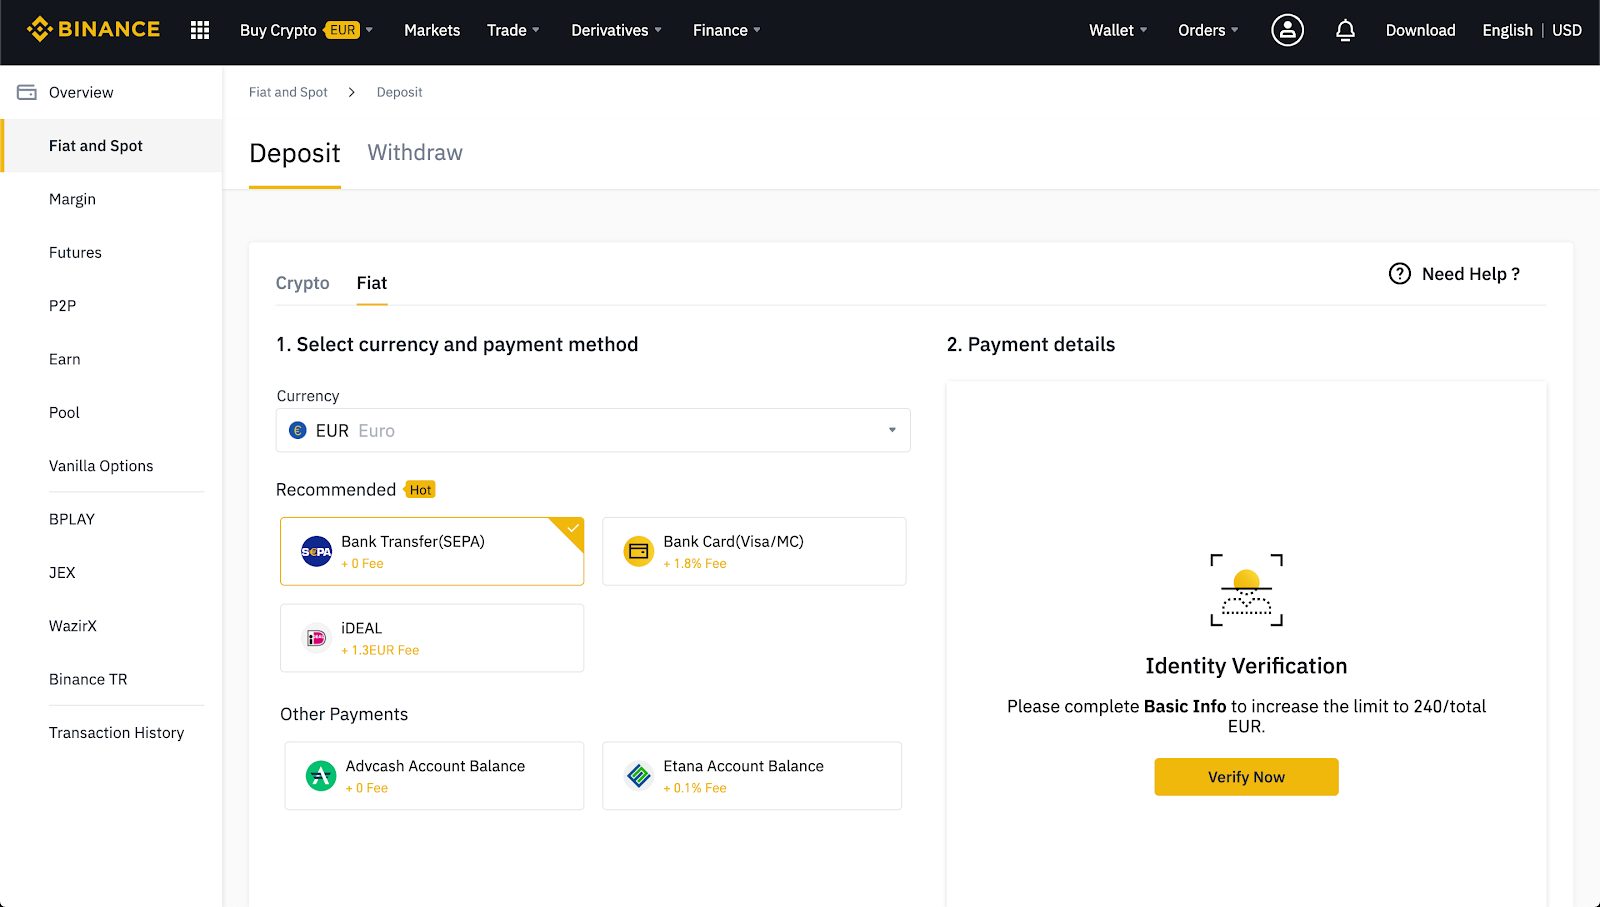
Task: Click the Etana logo icon
Action: click(639, 776)
